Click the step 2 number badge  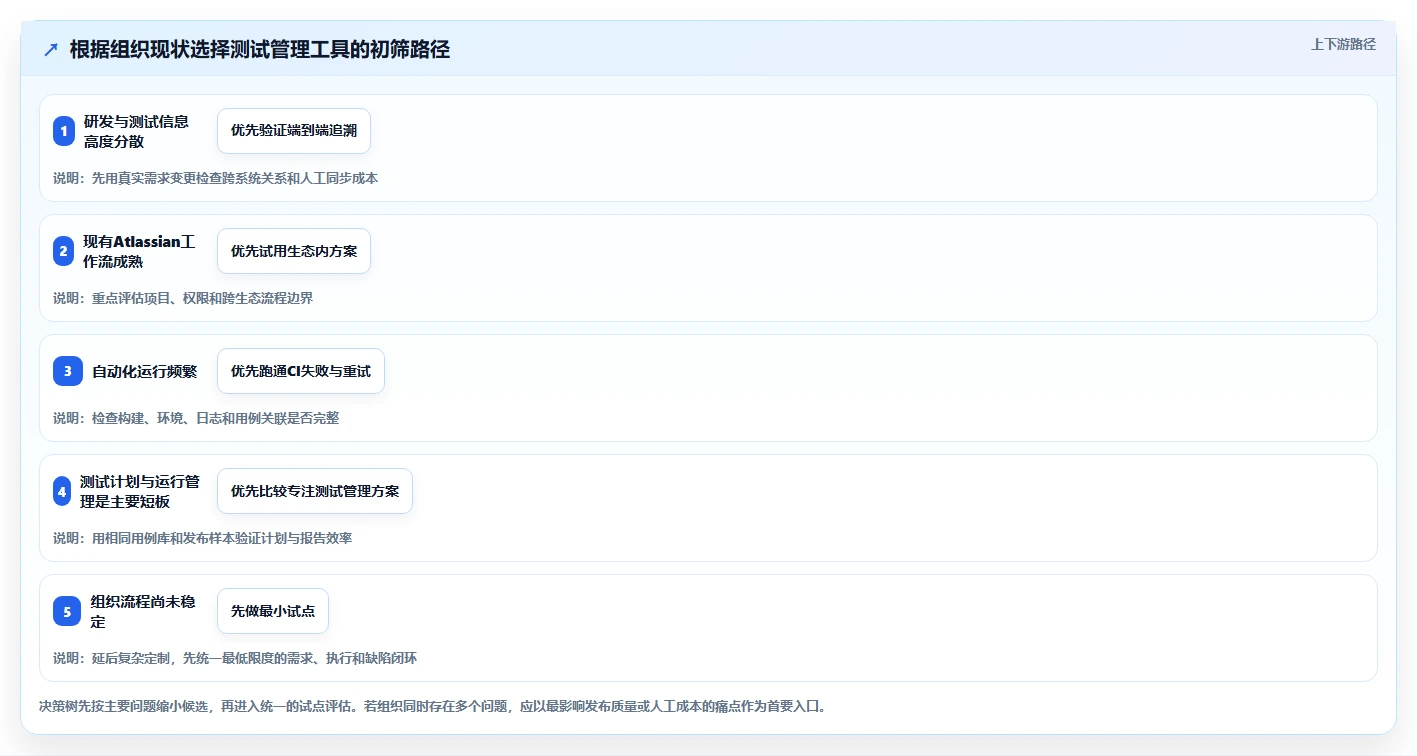pyautogui.click(x=64, y=251)
